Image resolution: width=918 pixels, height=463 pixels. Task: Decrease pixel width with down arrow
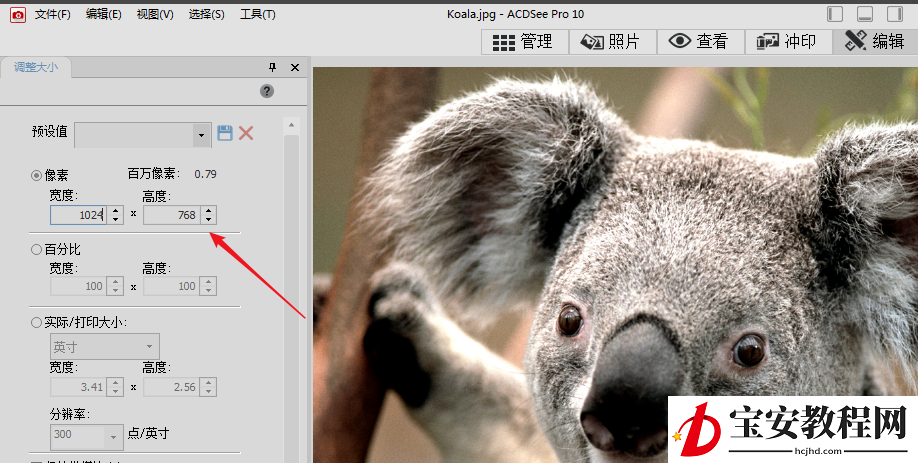[115, 220]
